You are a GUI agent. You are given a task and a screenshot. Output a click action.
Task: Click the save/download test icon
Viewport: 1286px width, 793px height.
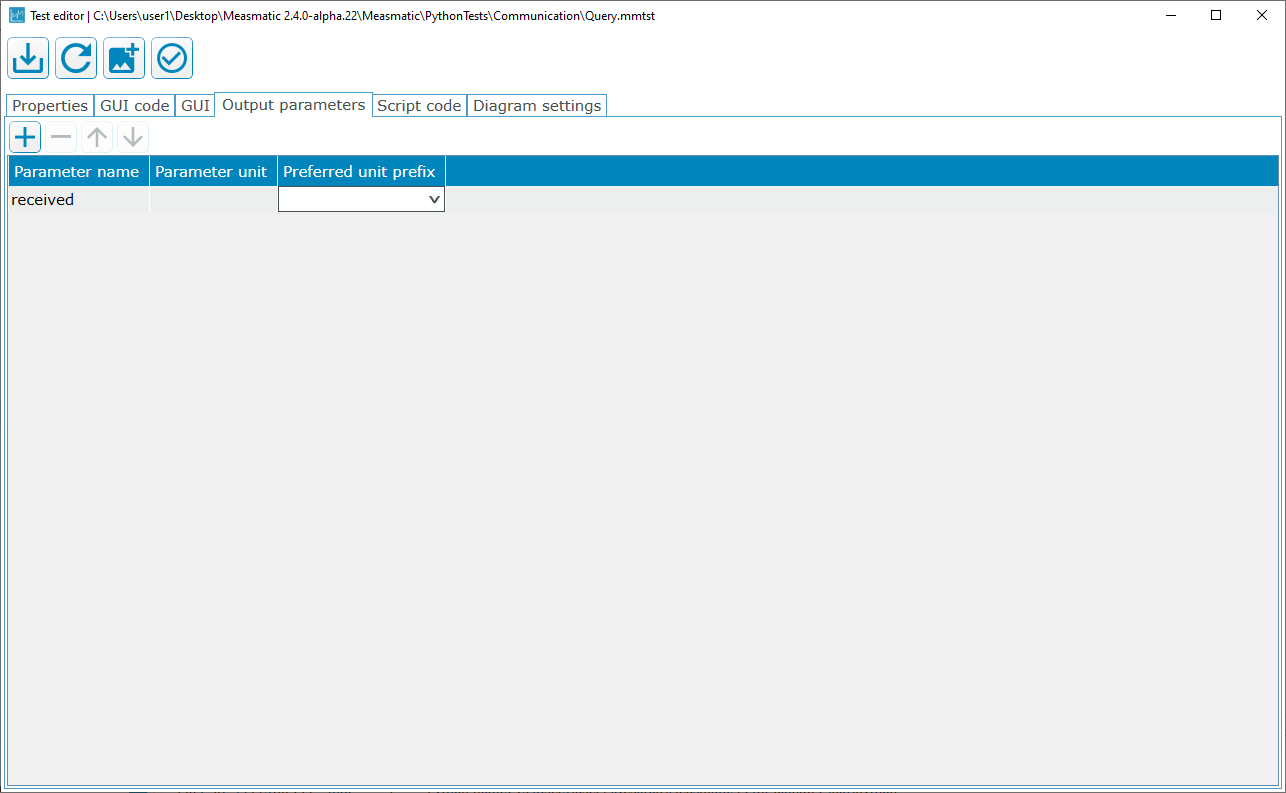point(28,59)
